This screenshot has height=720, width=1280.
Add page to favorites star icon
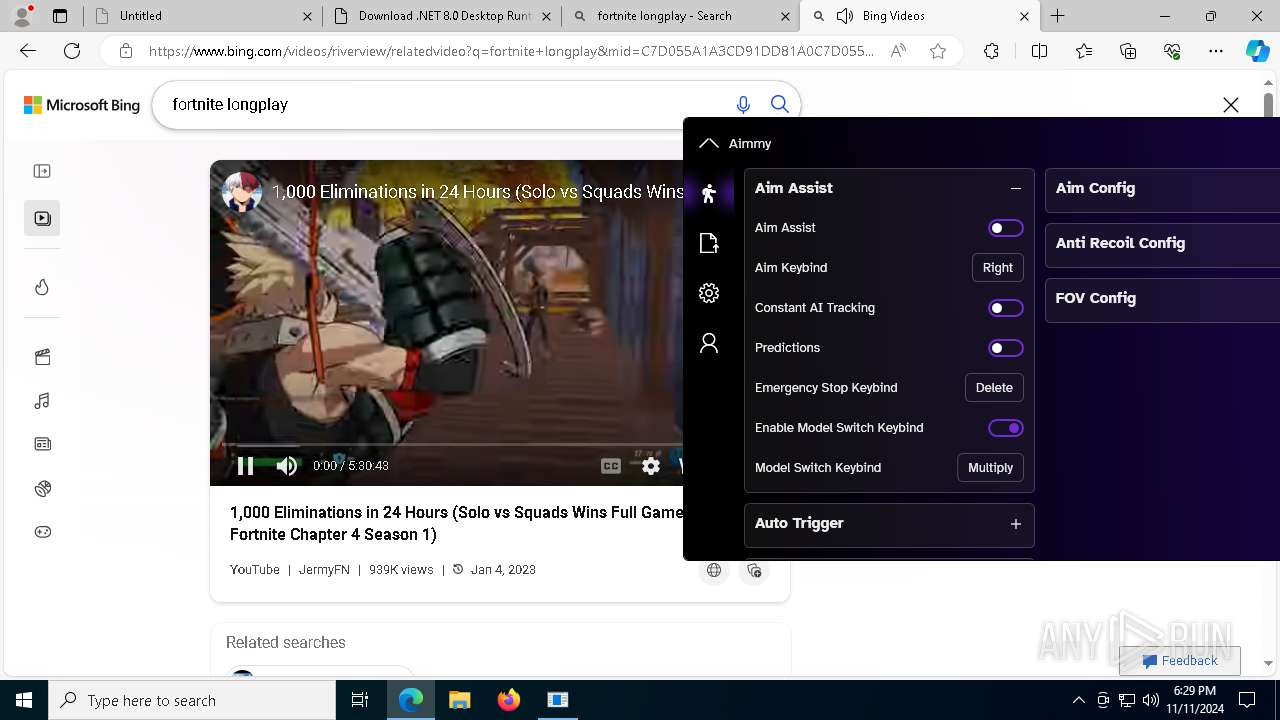(938, 51)
